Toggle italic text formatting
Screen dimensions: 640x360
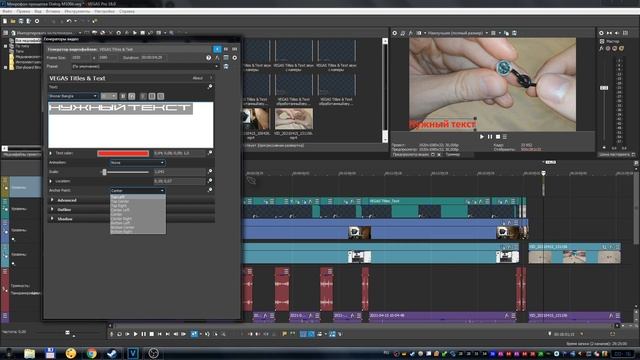131,96
